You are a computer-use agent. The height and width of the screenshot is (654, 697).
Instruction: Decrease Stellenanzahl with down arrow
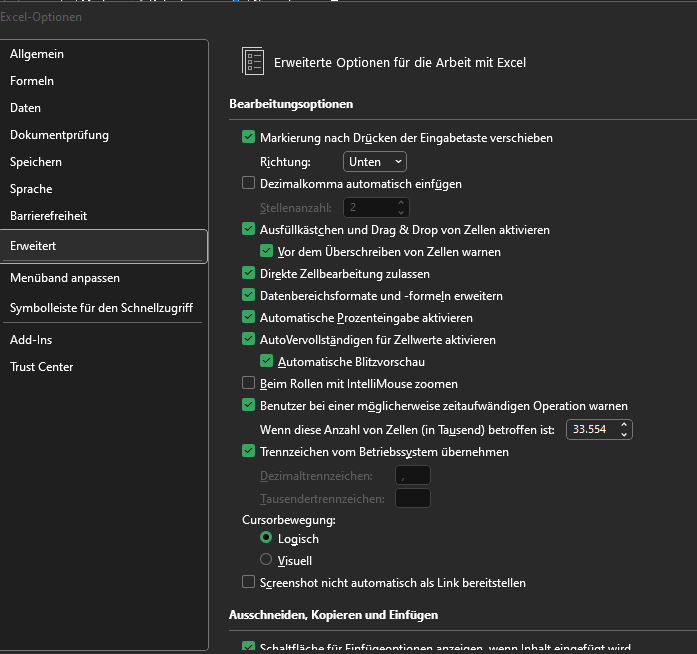(x=401, y=213)
